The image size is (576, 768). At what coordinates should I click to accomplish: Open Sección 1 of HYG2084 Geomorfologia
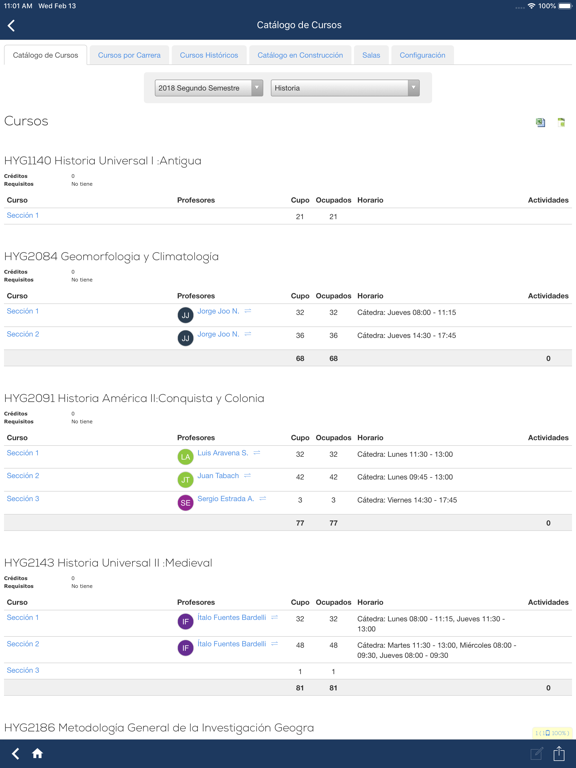point(23,311)
